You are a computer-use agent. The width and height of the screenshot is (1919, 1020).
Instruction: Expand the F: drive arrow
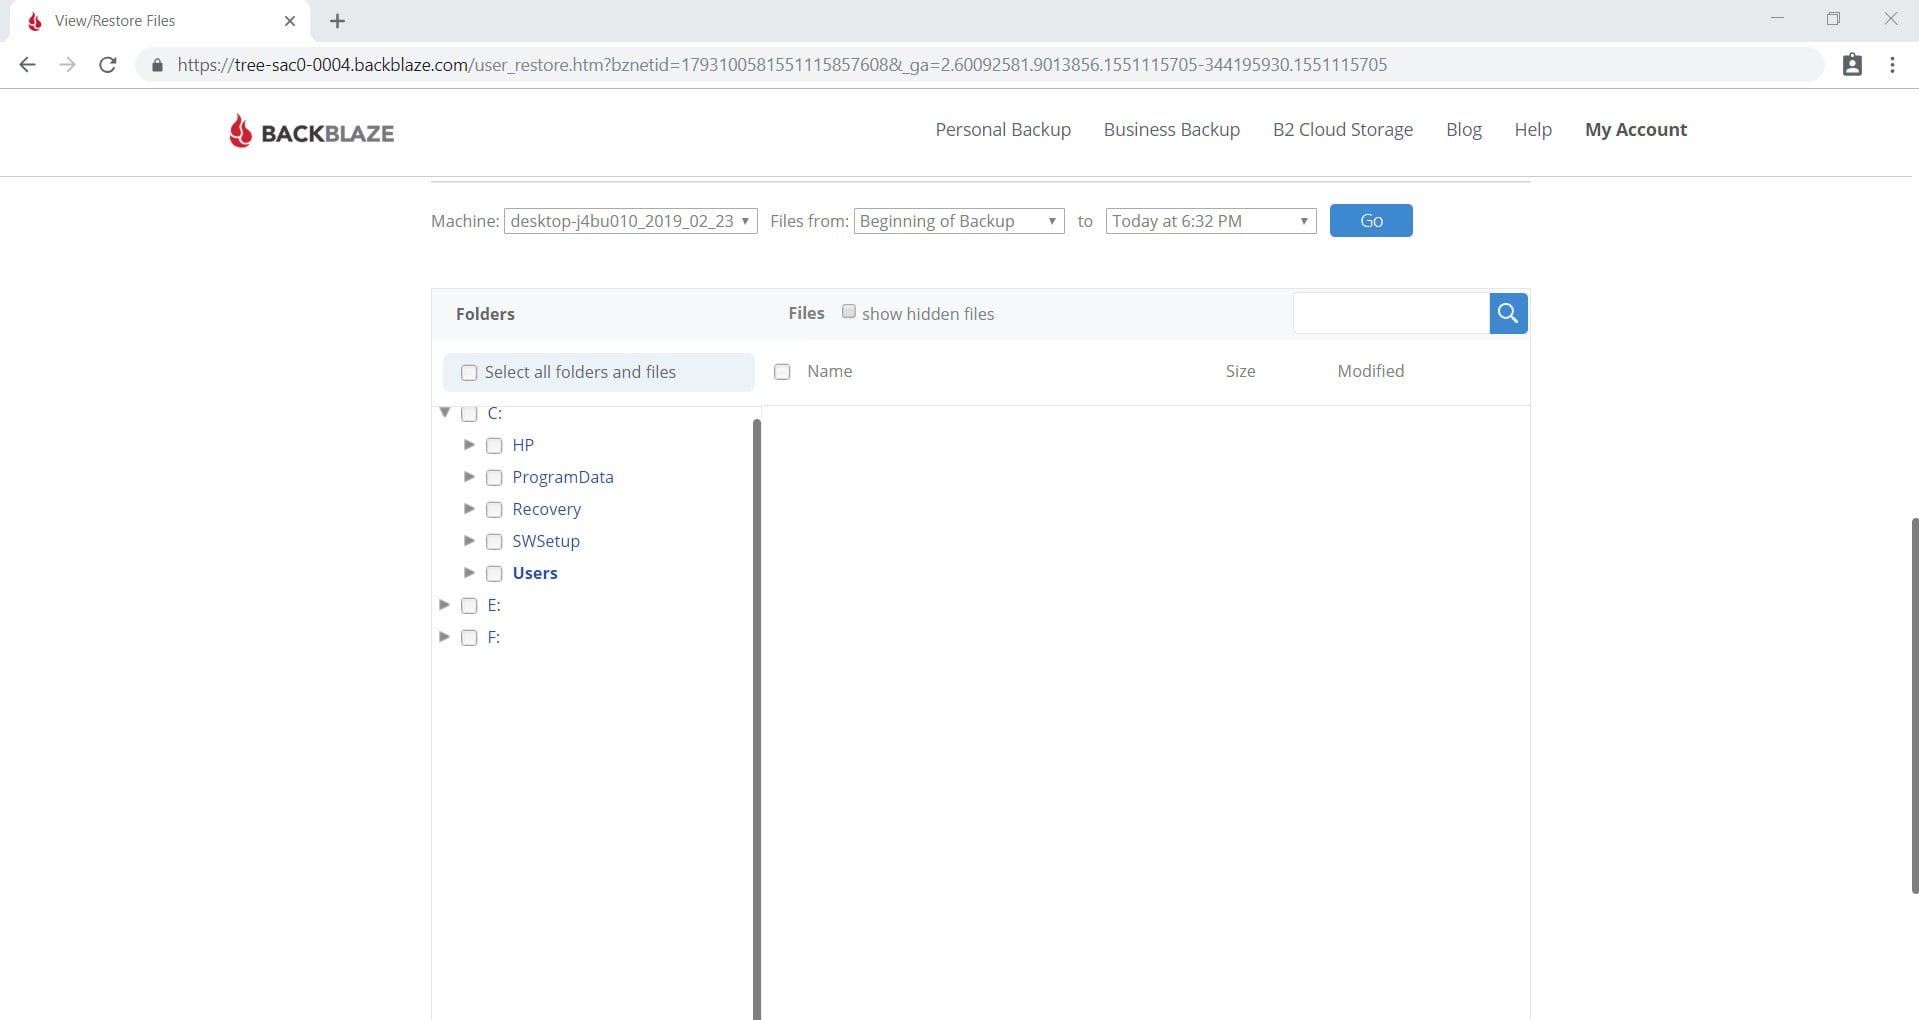pos(445,636)
